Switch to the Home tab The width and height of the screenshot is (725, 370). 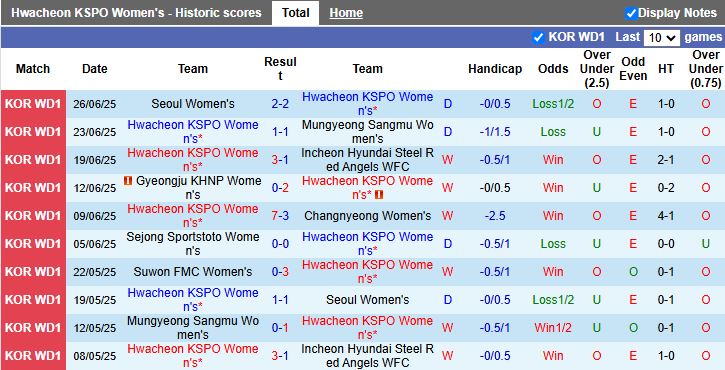click(x=346, y=13)
